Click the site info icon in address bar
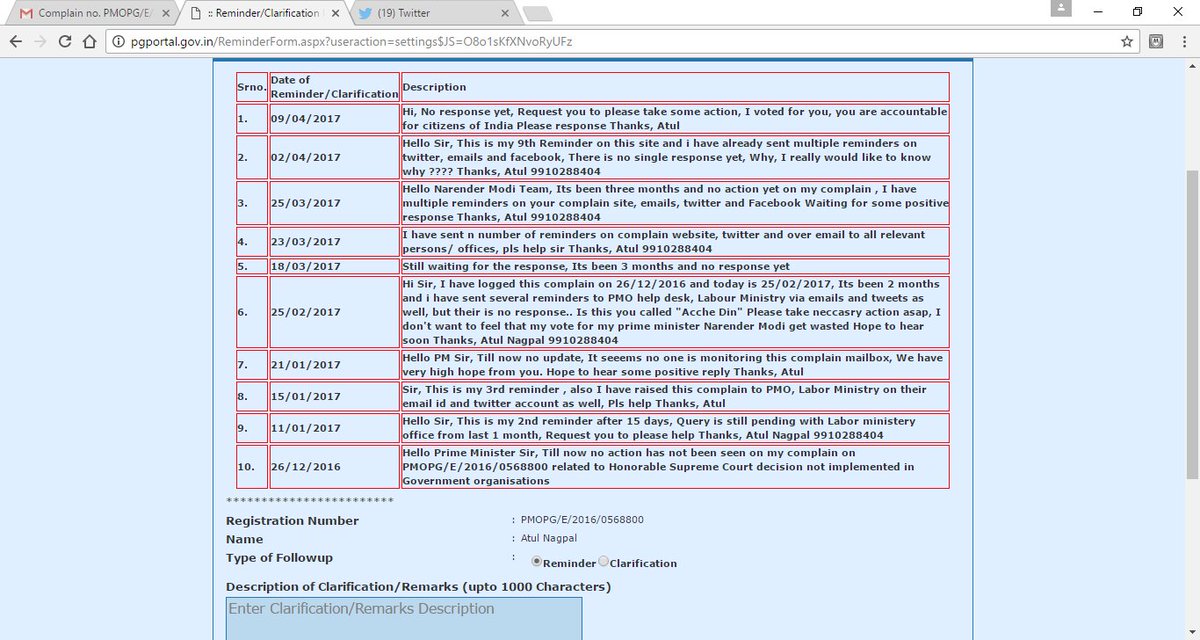Viewport: 1200px width, 640px height. [x=118, y=42]
